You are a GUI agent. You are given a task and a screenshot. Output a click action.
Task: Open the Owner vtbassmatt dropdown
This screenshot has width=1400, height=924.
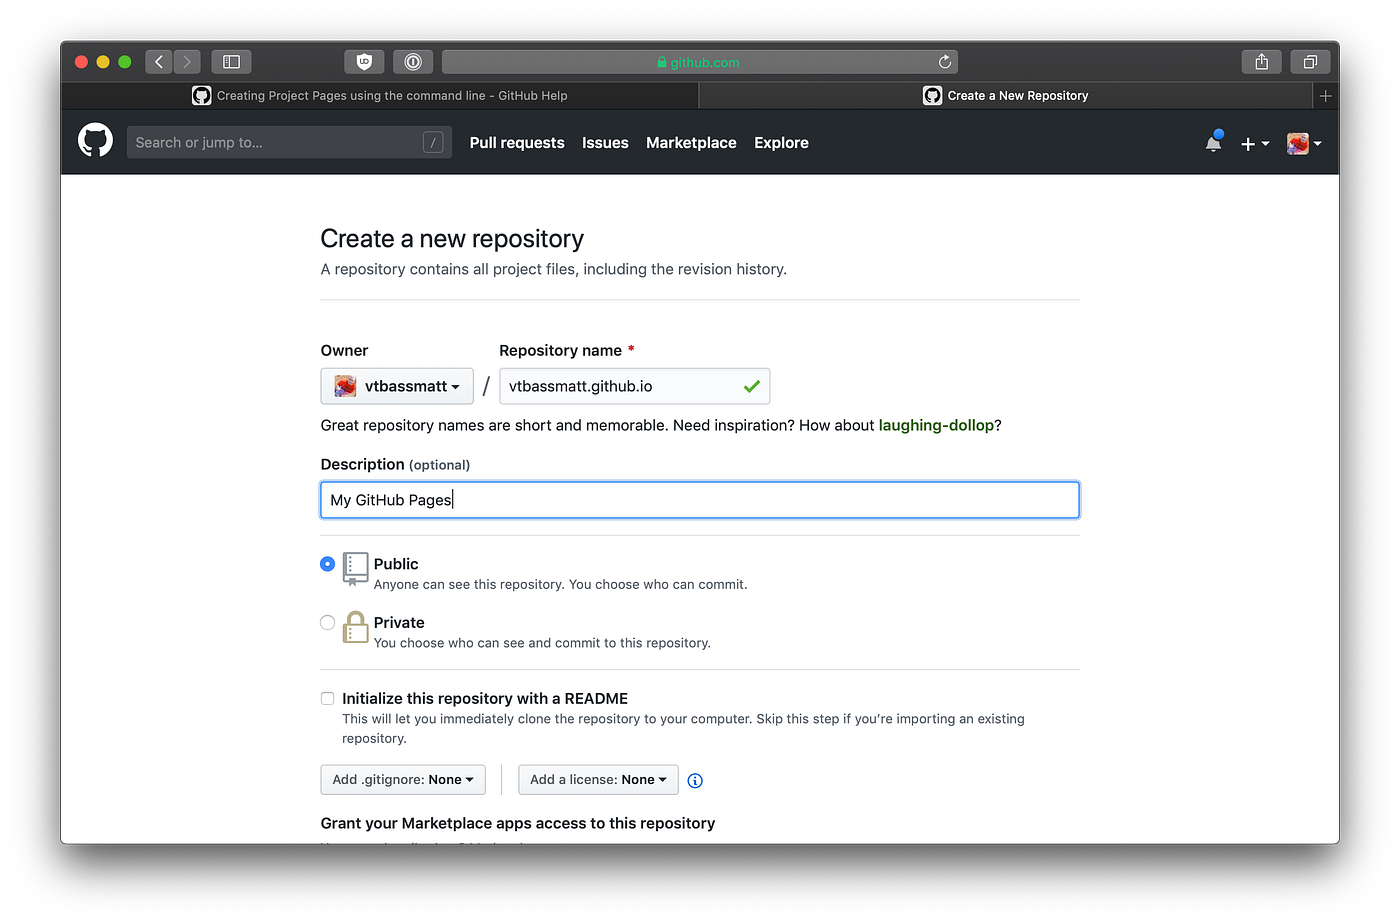[397, 386]
